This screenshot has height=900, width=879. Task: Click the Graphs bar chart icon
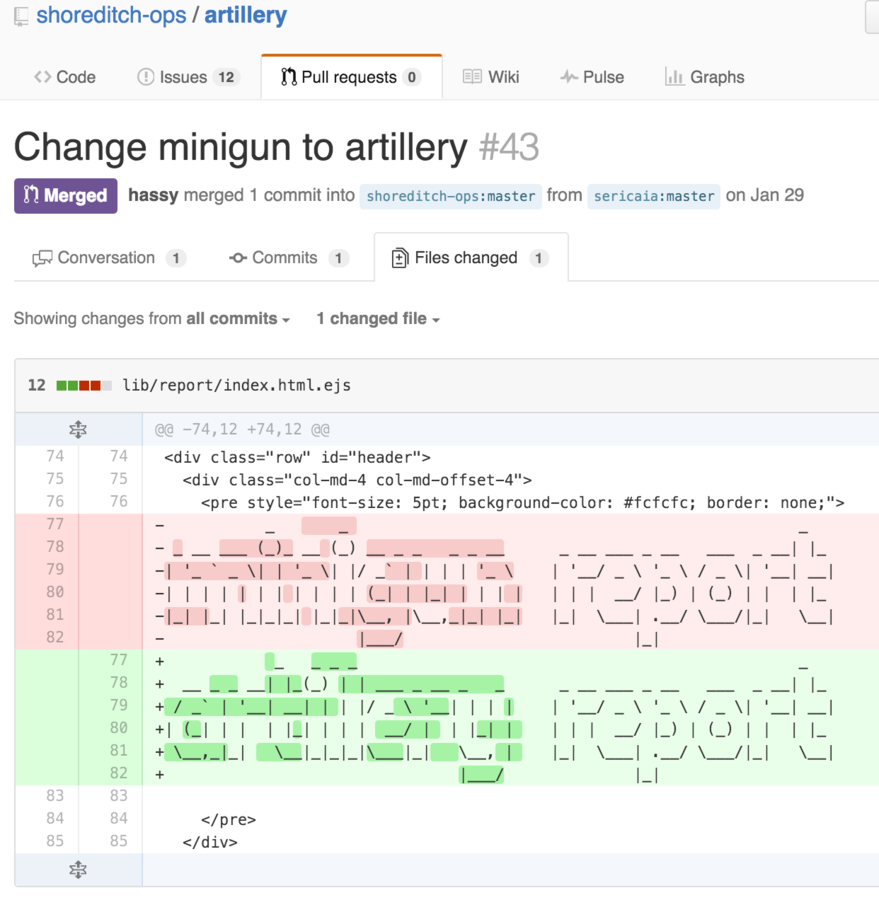pos(674,77)
